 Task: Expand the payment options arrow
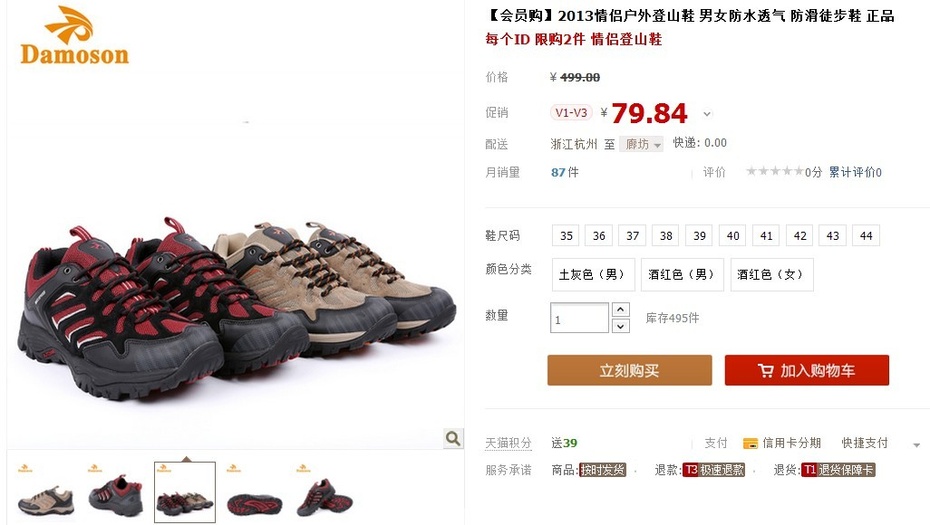[916, 444]
